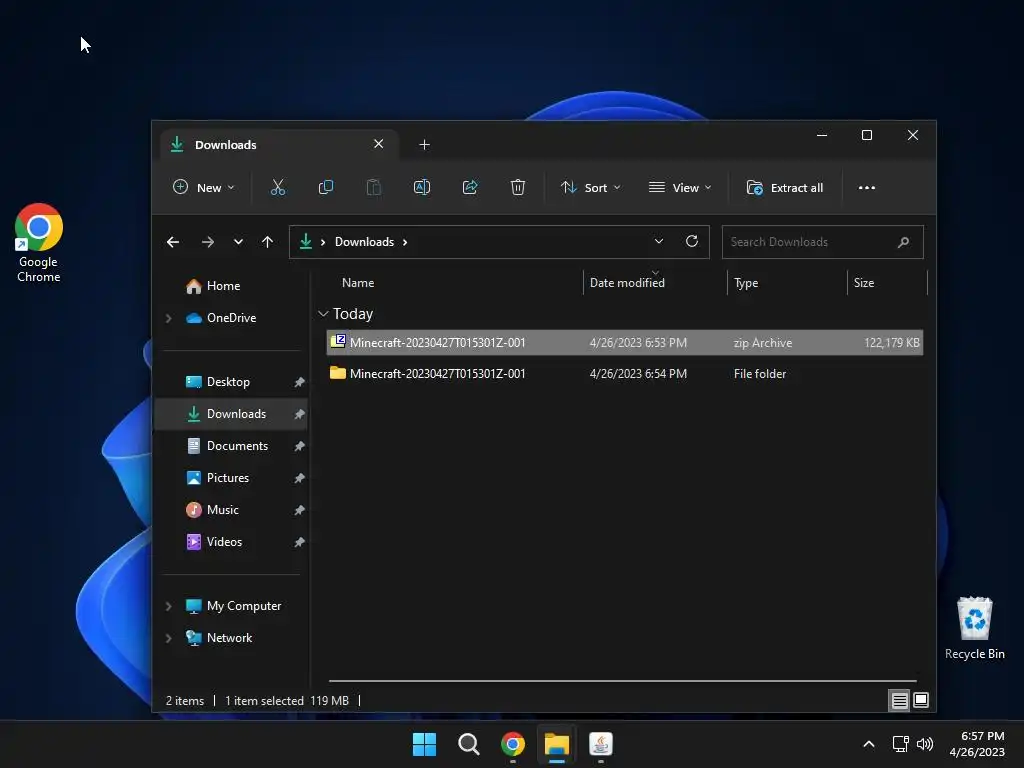Screen dimensions: 1024x768
Task: Open Documents in navigation pane
Action: point(232,446)
